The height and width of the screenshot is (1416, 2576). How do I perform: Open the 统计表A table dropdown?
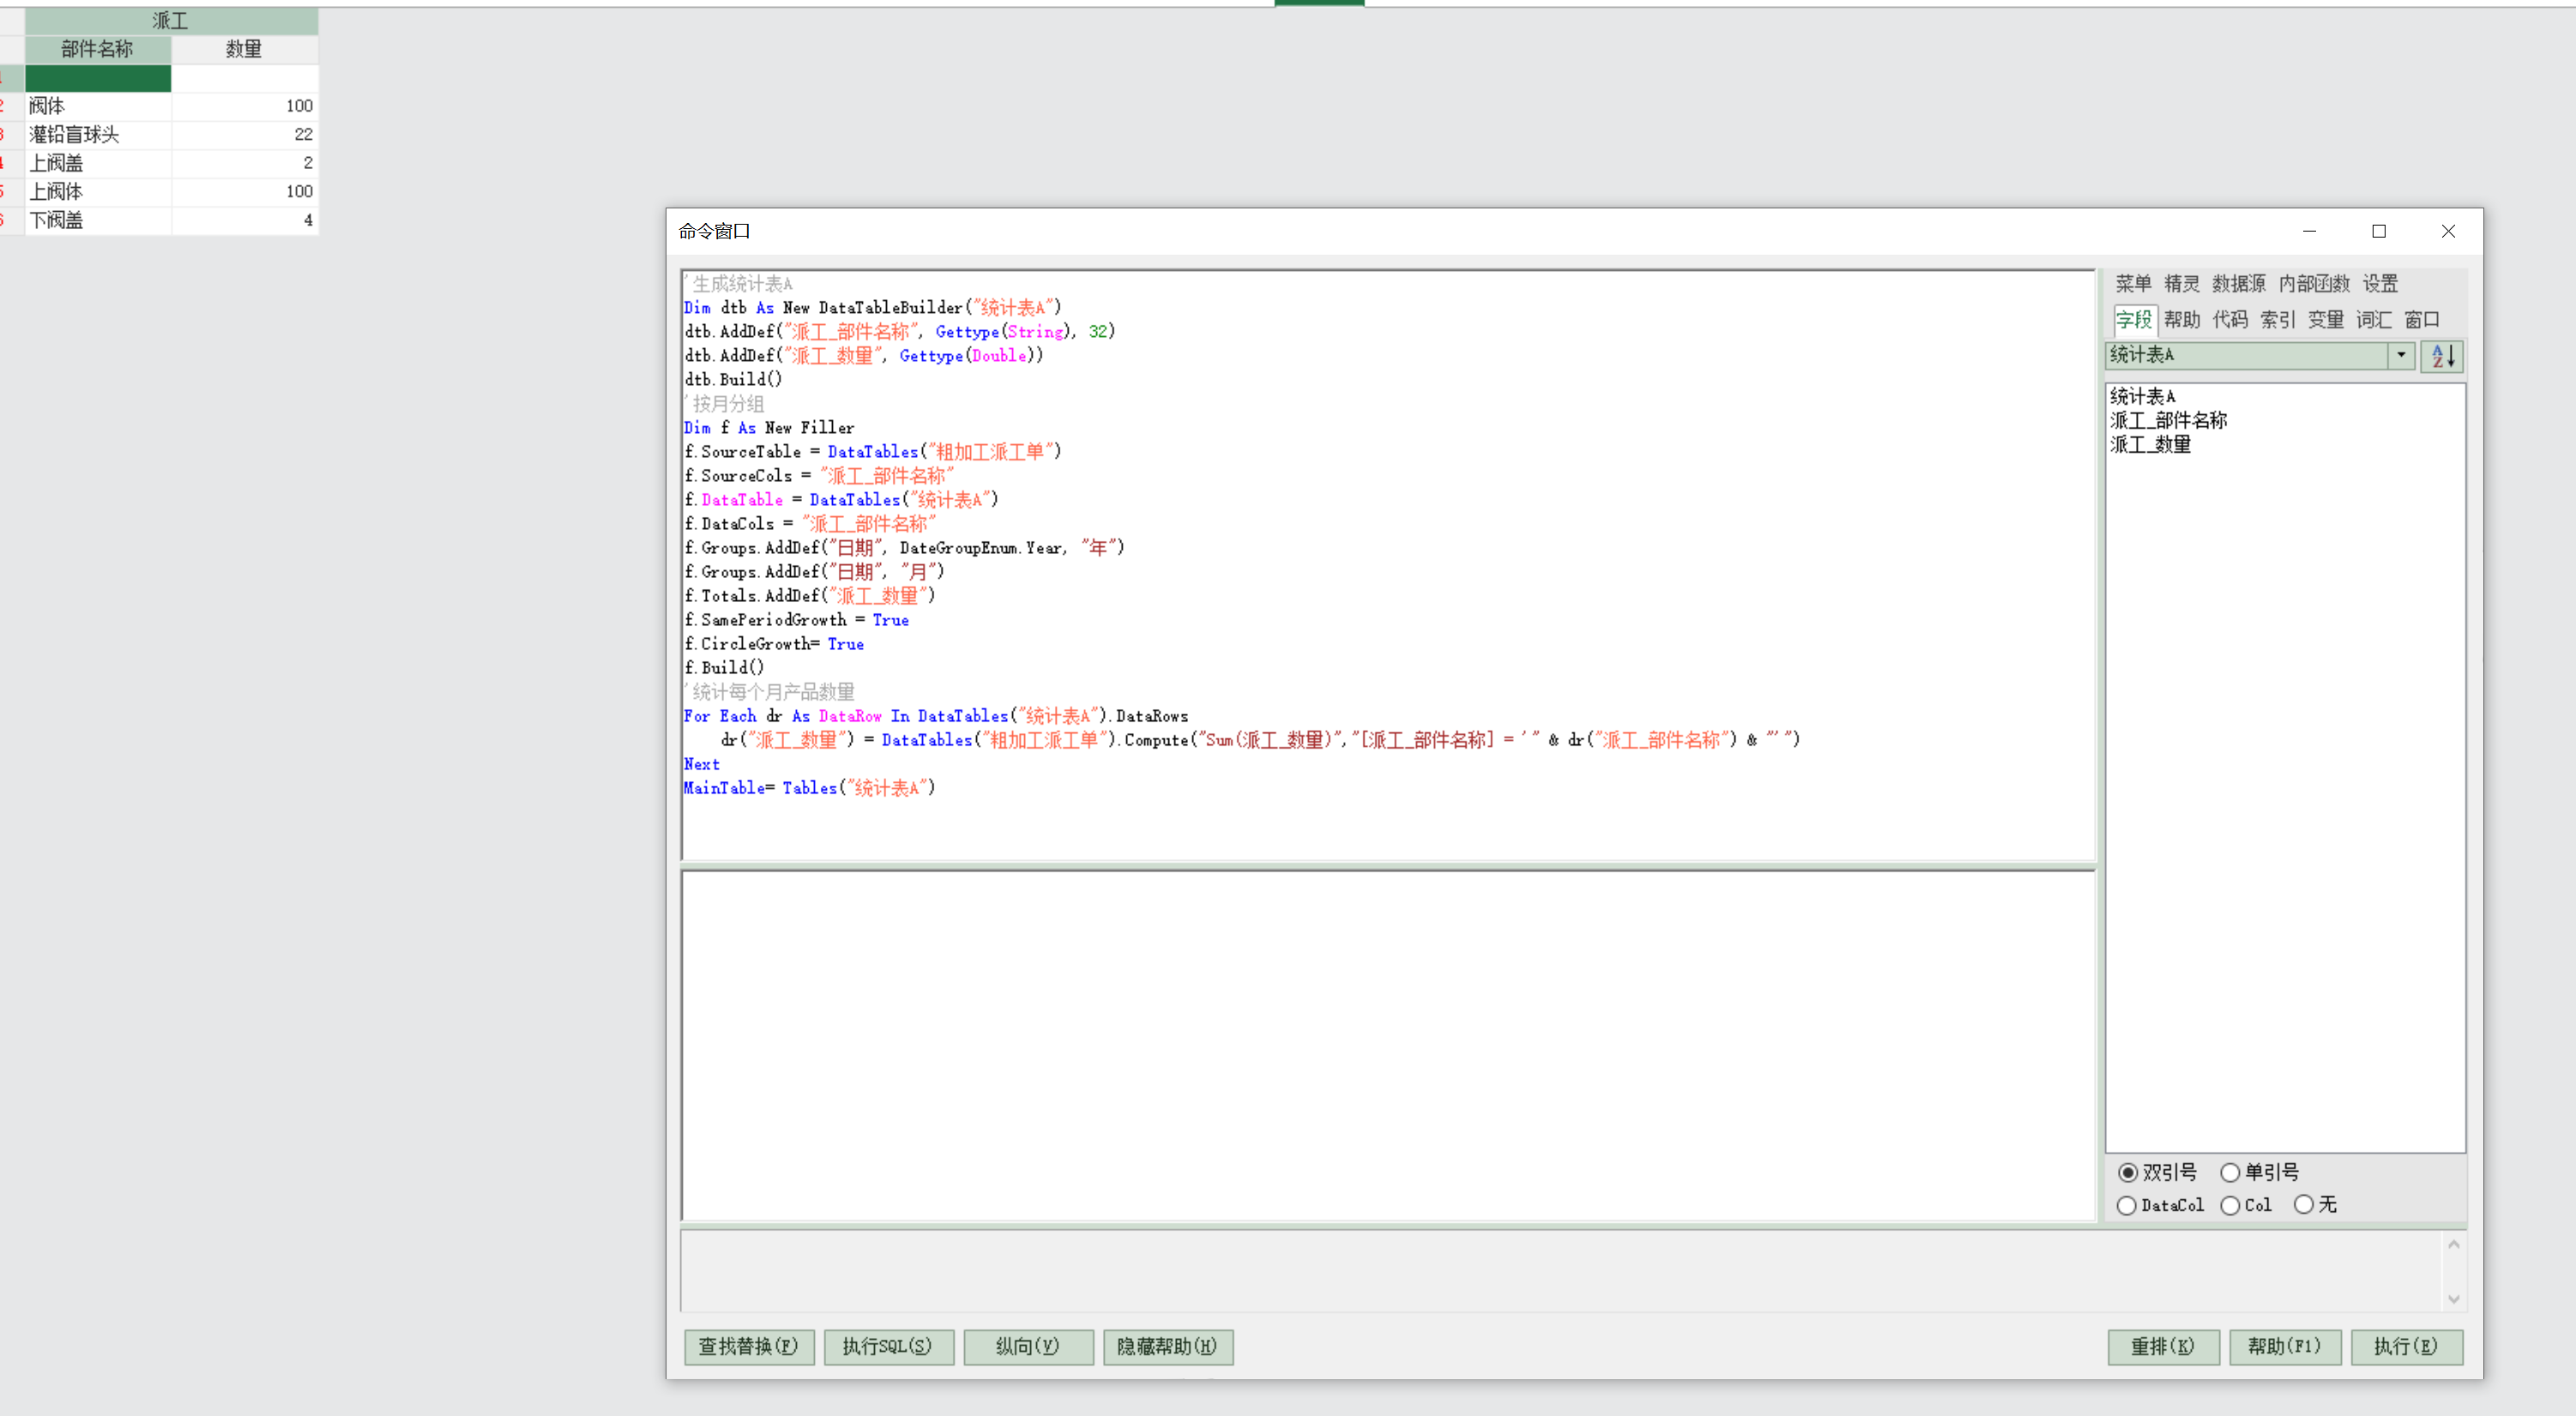[x=2401, y=355]
